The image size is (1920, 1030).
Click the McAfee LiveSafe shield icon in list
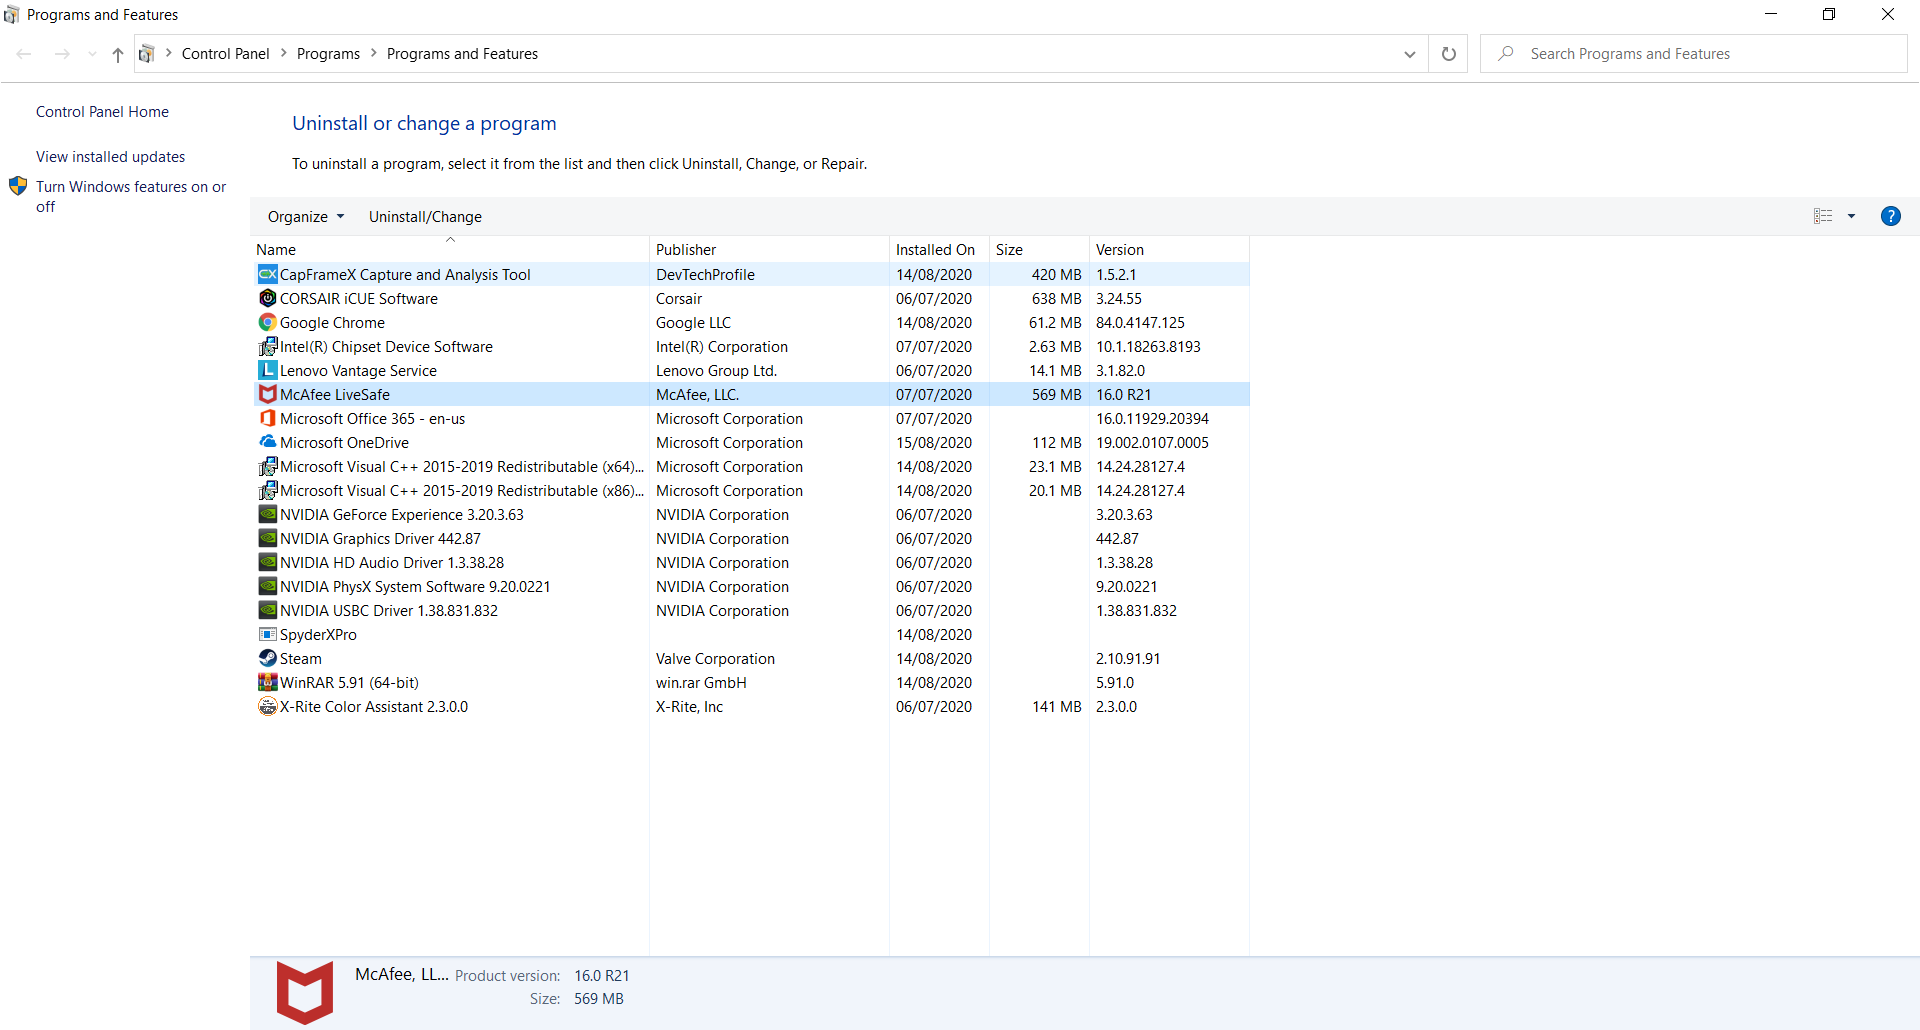(x=267, y=394)
